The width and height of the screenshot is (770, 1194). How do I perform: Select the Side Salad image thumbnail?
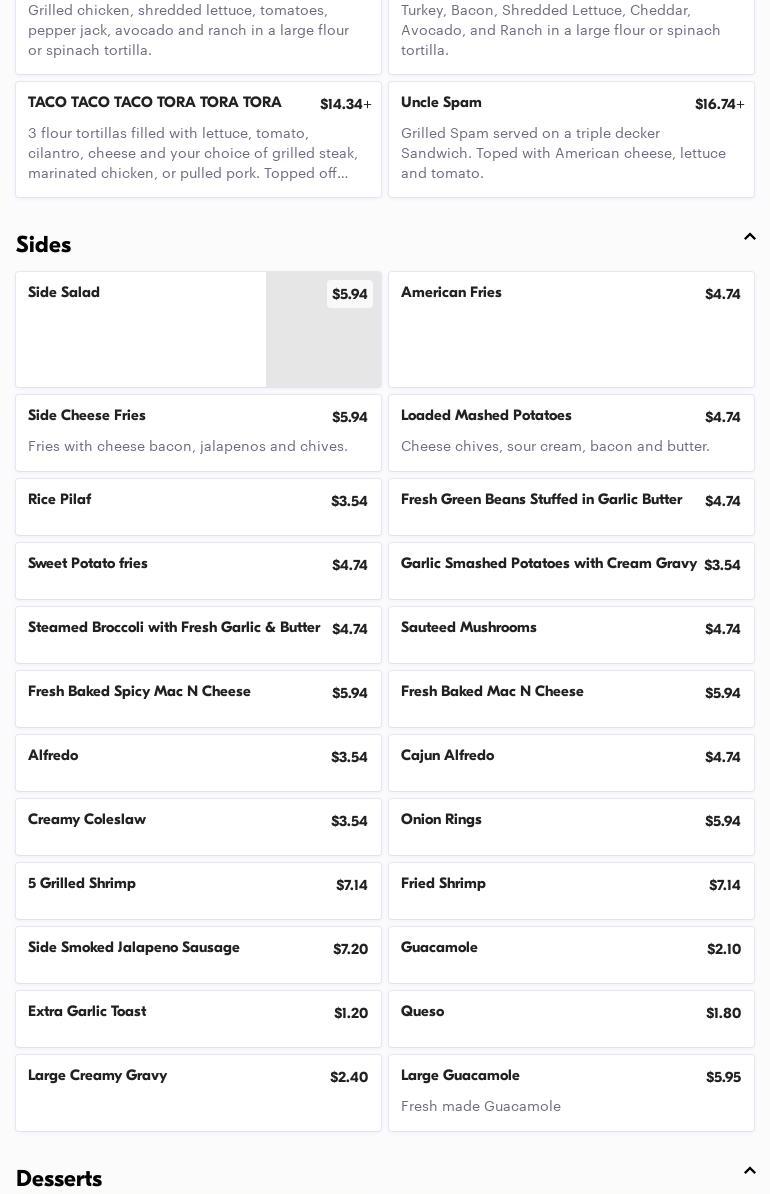click(x=322, y=340)
